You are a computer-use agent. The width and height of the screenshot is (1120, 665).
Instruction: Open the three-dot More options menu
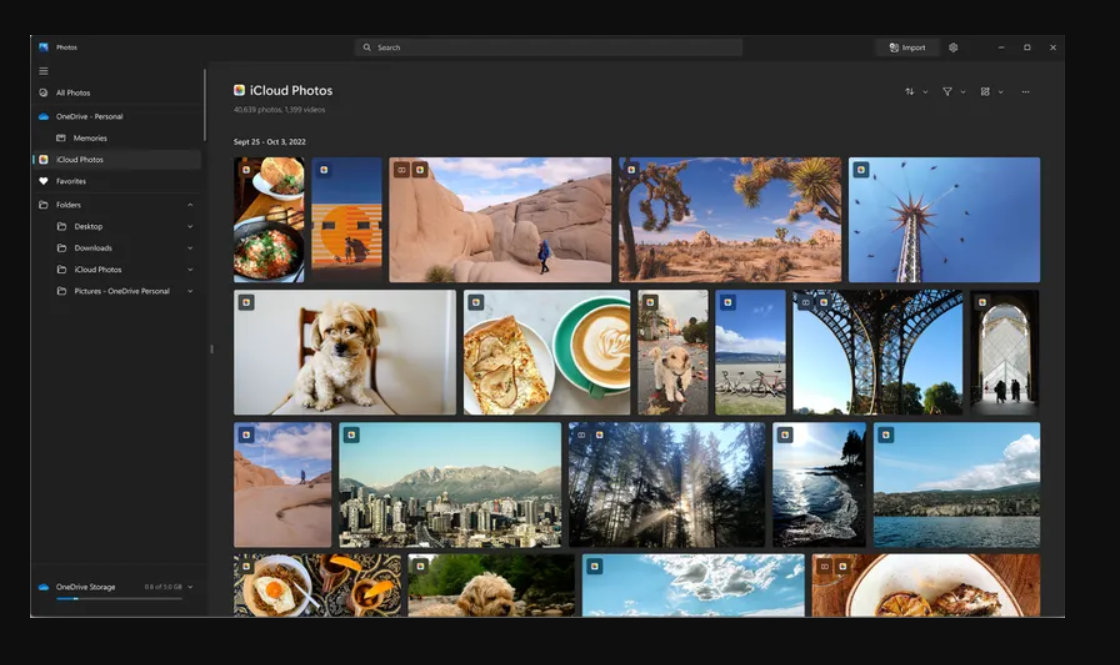(1025, 92)
